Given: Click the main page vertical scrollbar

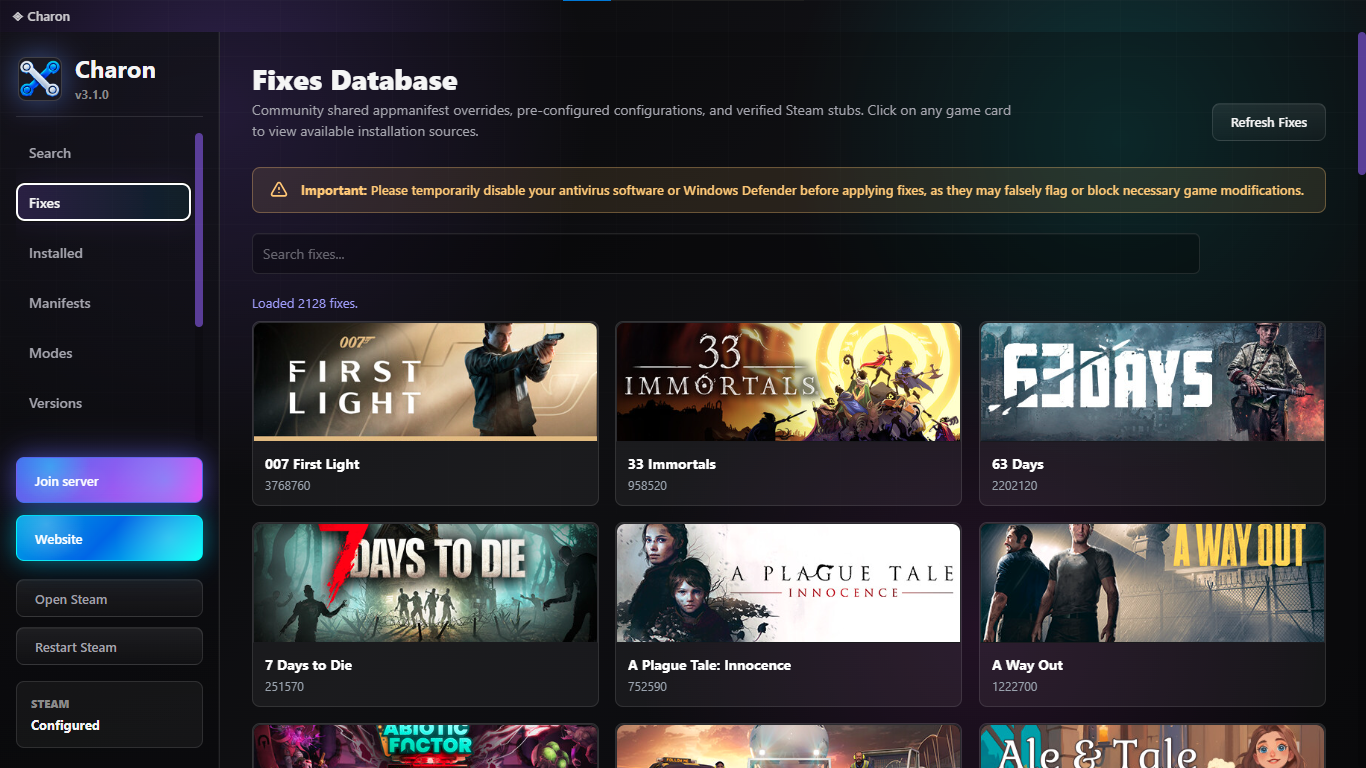Looking at the screenshot, I should point(1361,103).
